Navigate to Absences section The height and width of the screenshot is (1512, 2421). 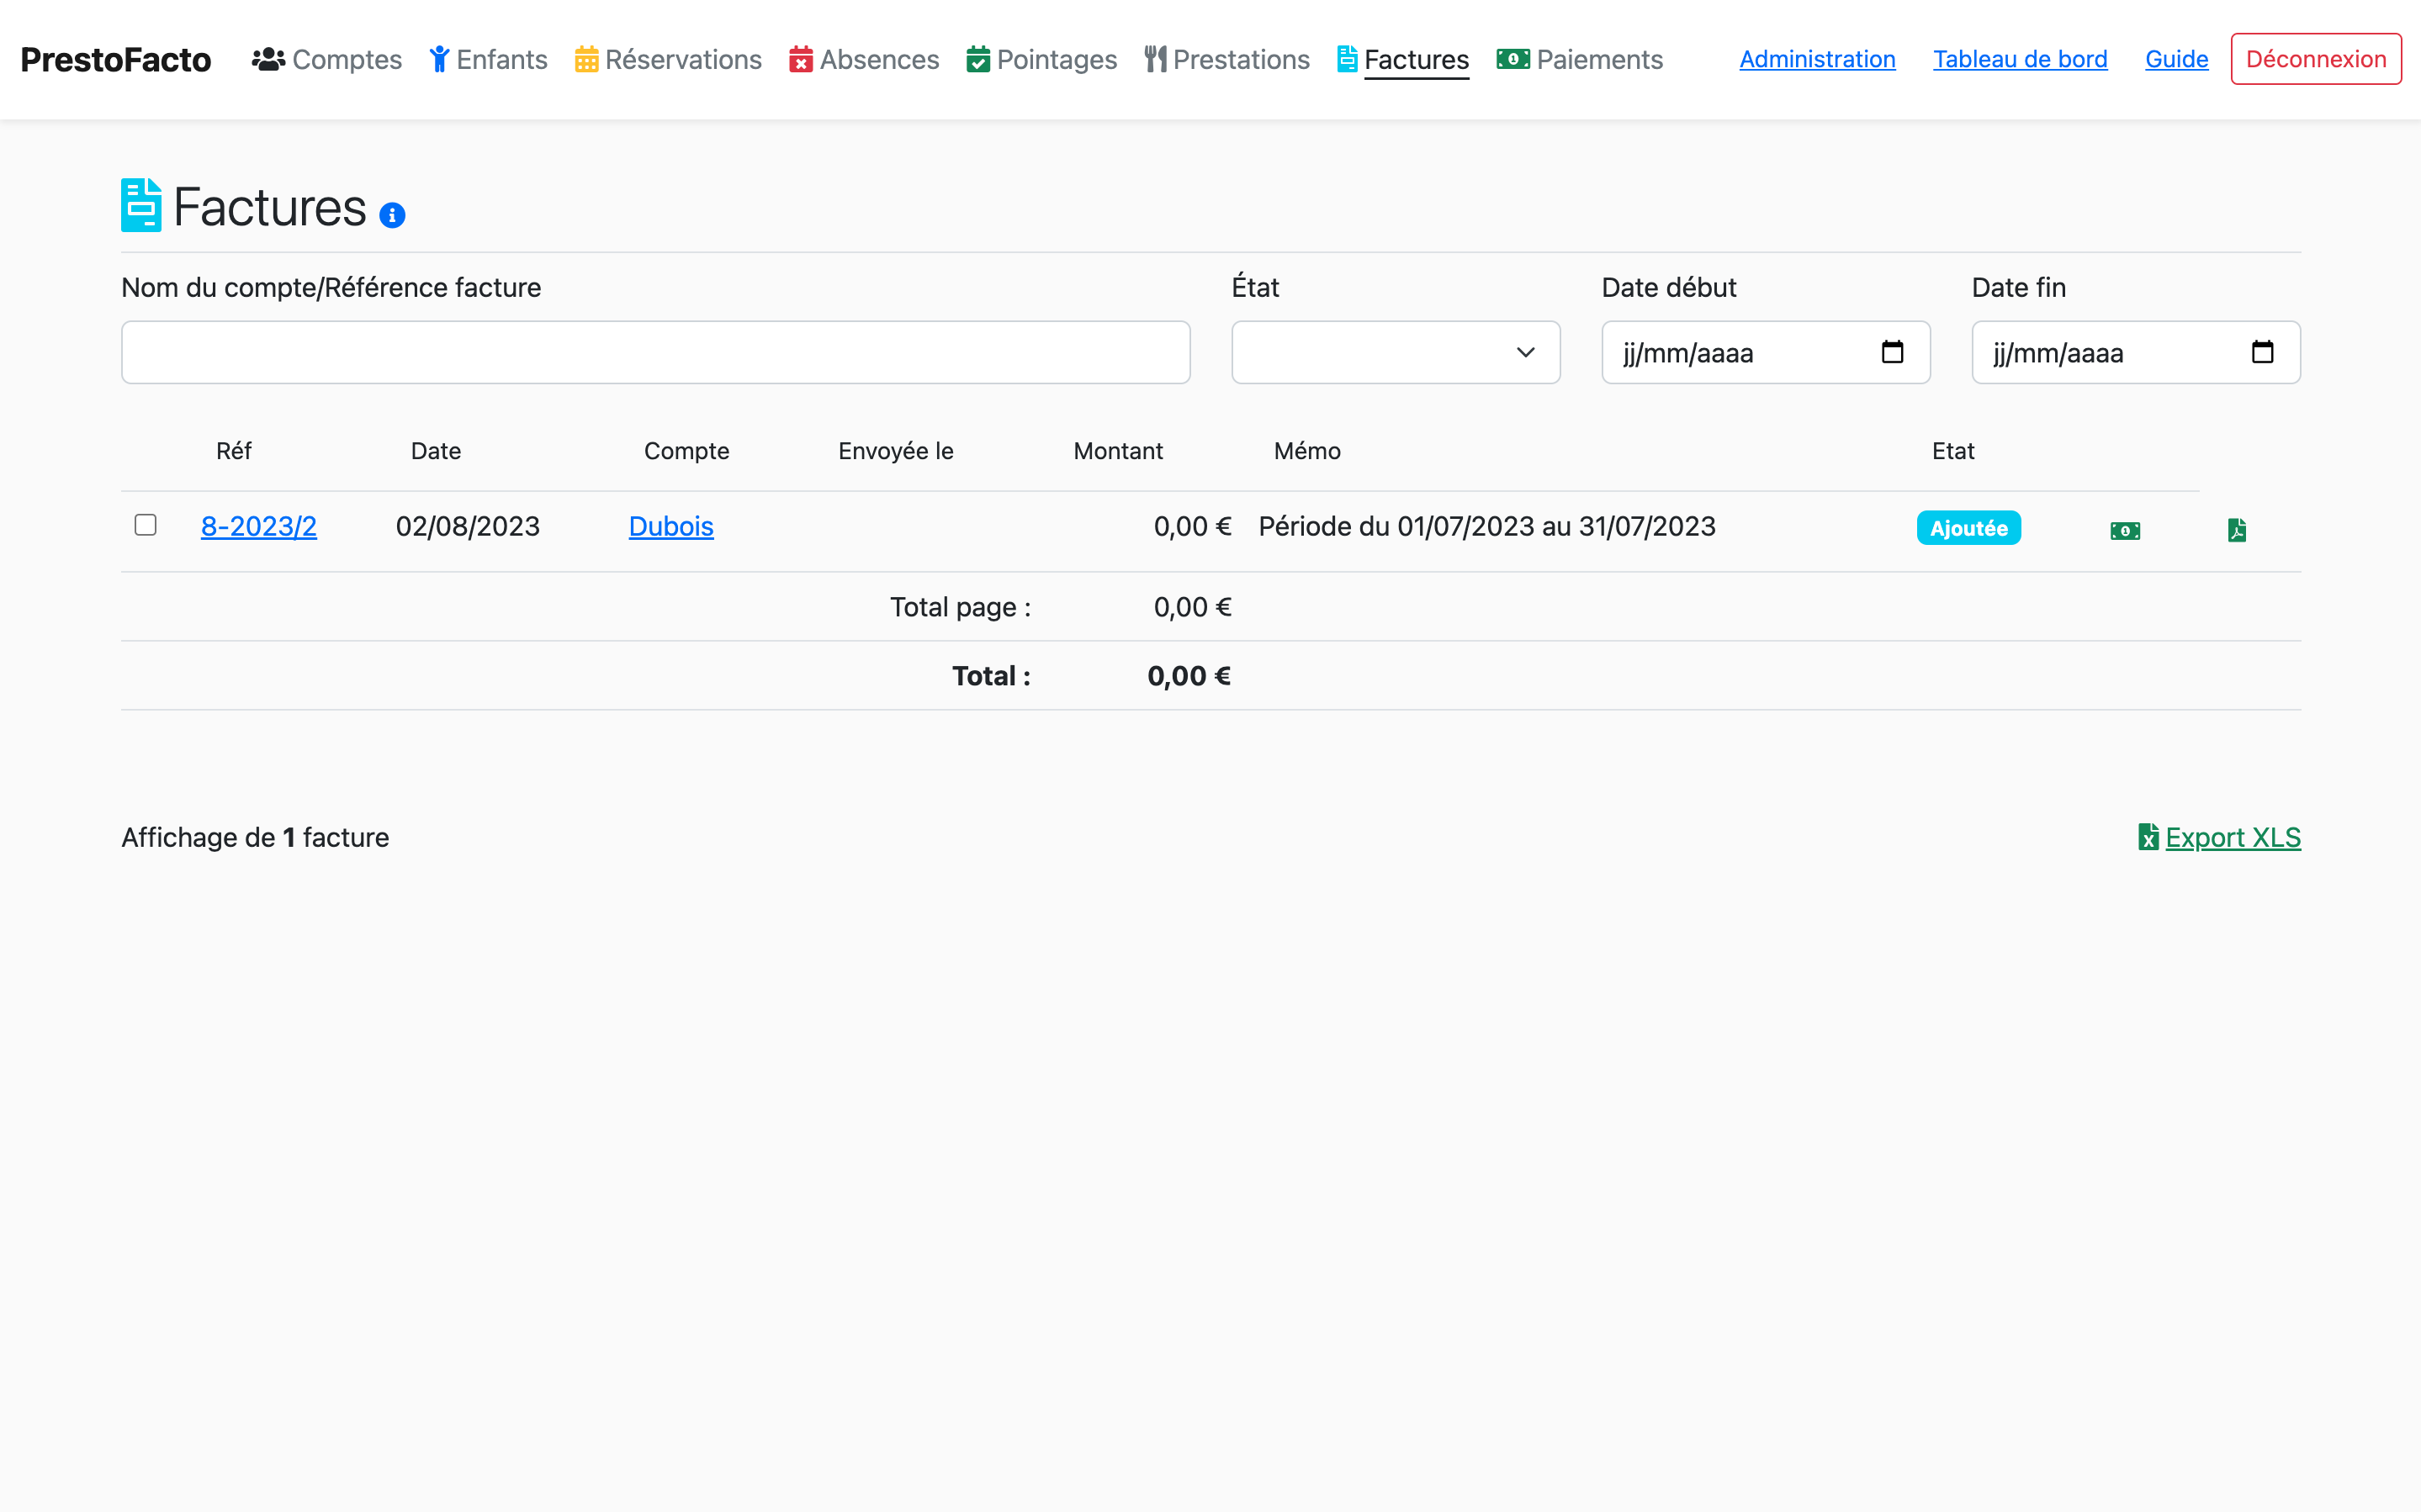point(864,59)
